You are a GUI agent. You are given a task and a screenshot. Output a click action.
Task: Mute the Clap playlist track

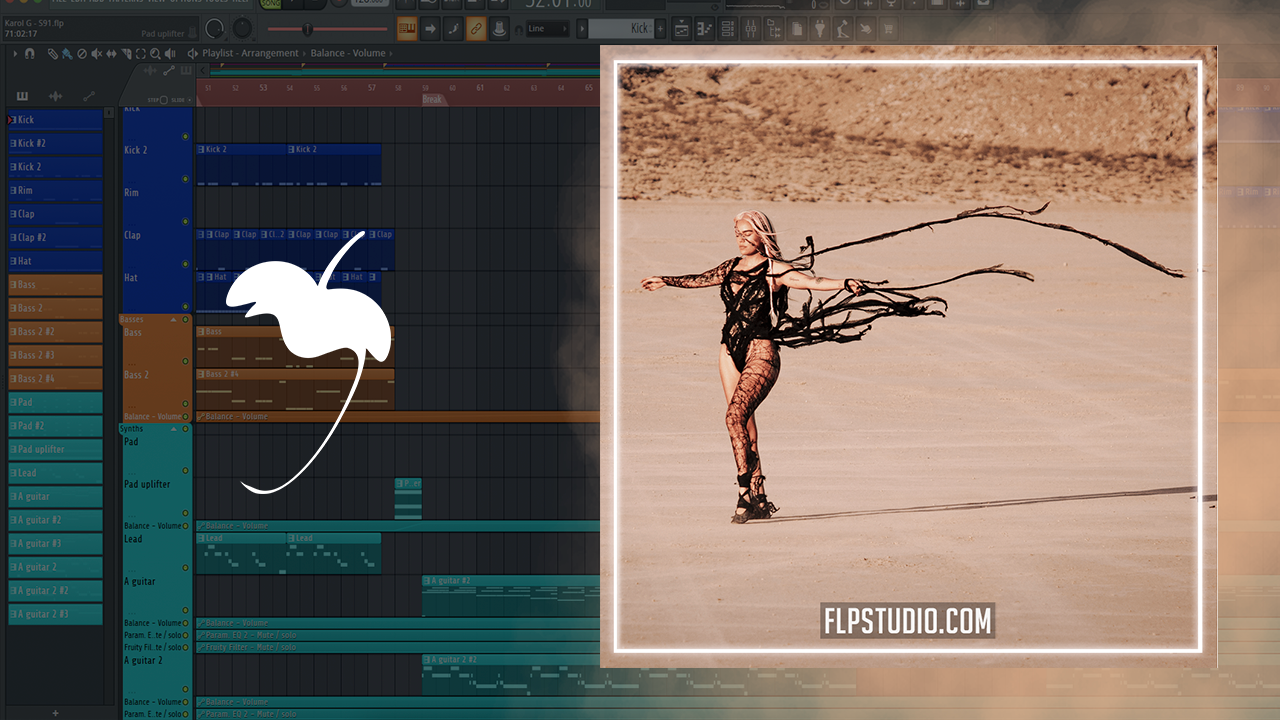(x=185, y=264)
